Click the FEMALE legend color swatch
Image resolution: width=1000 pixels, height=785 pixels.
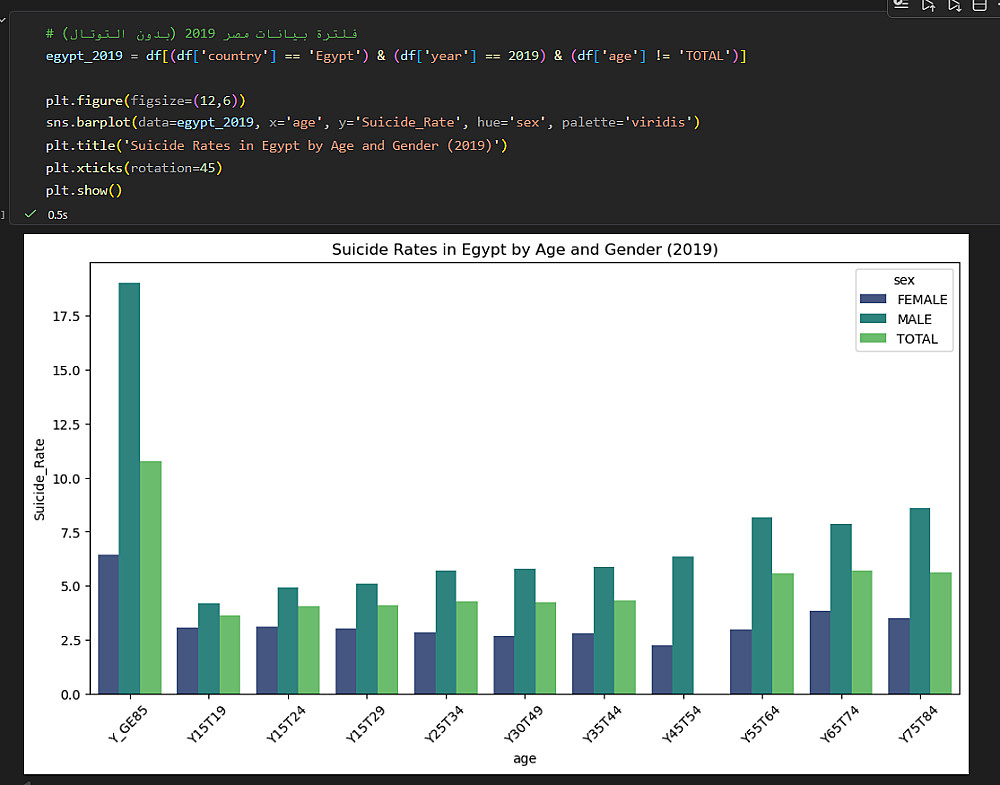click(x=874, y=299)
